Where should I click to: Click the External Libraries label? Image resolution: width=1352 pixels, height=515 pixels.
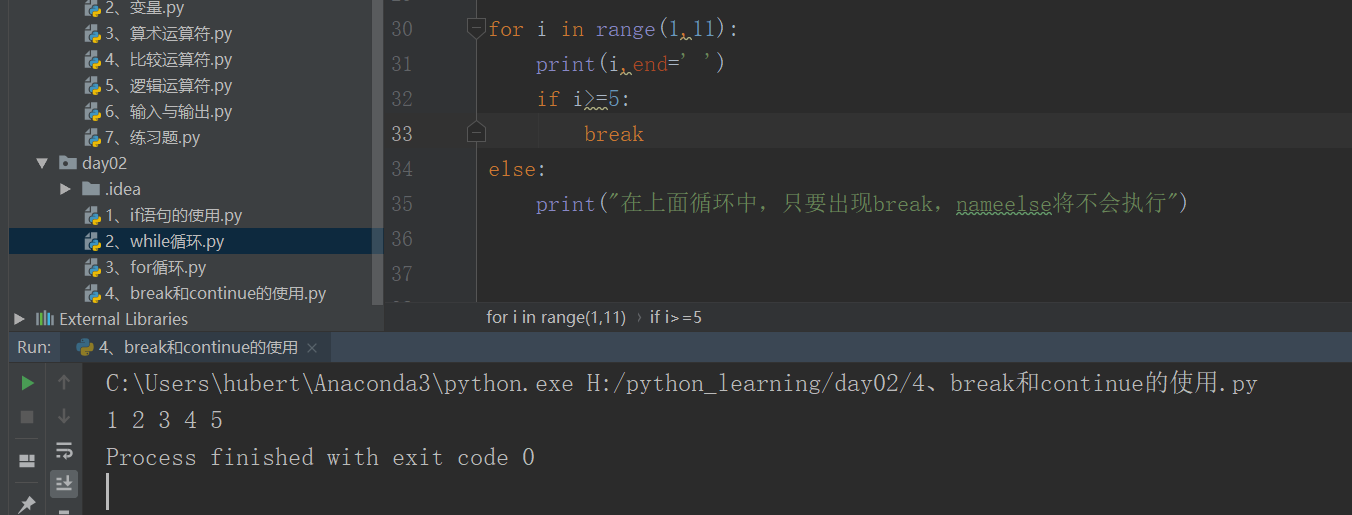(x=123, y=319)
